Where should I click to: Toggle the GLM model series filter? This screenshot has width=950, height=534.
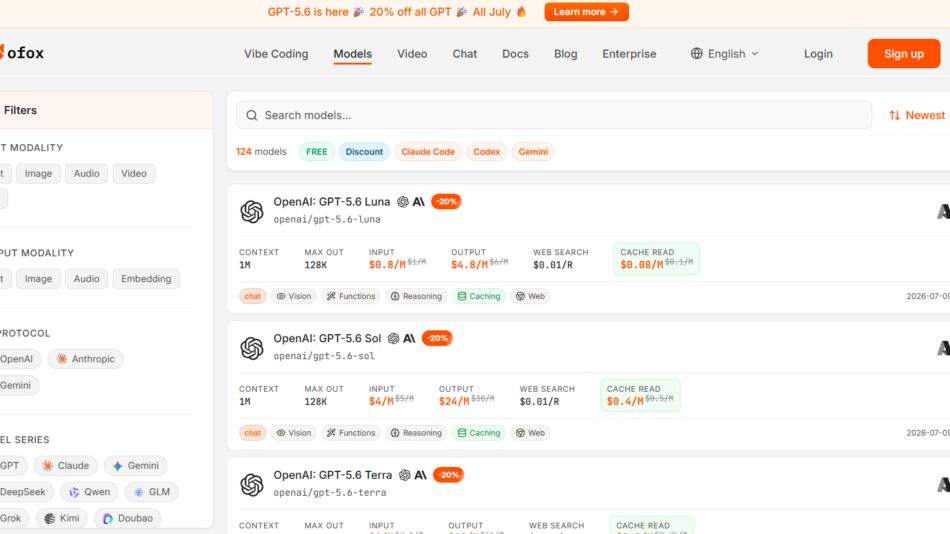pyautogui.click(x=152, y=492)
